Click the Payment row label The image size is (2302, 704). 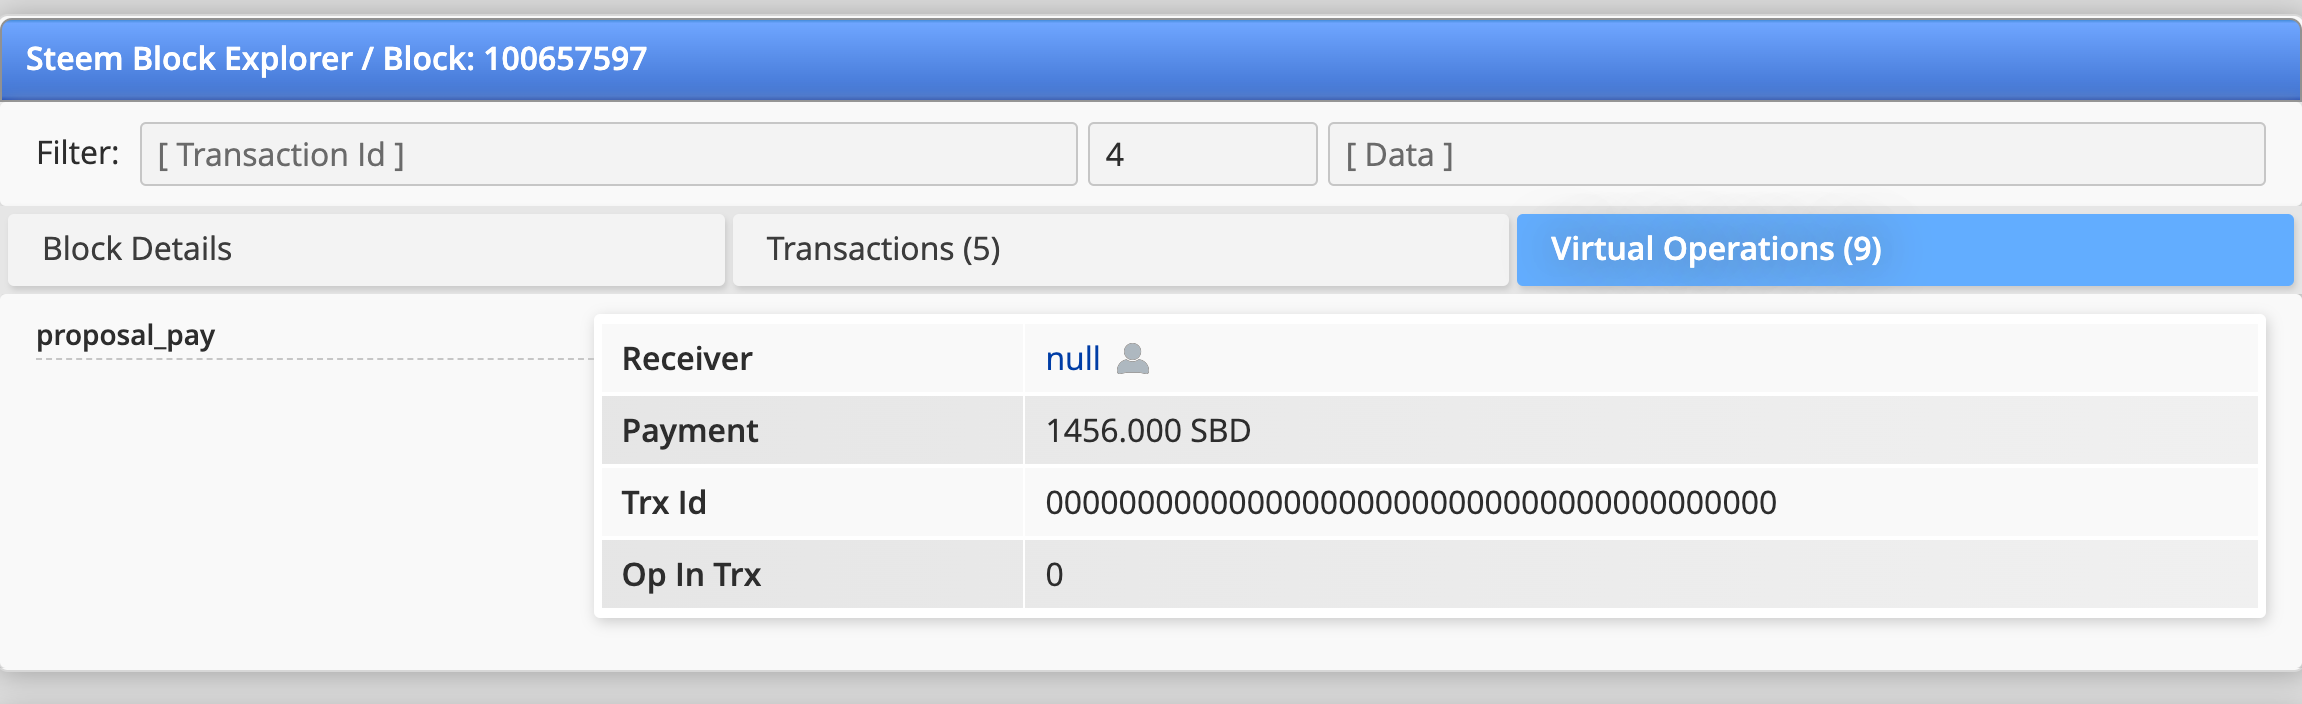(x=690, y=431)
